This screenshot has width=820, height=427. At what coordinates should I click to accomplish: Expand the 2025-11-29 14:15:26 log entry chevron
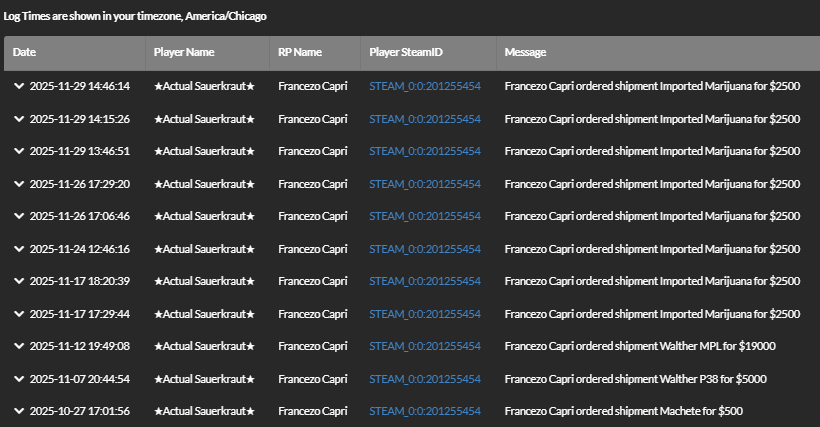point(19,119)
